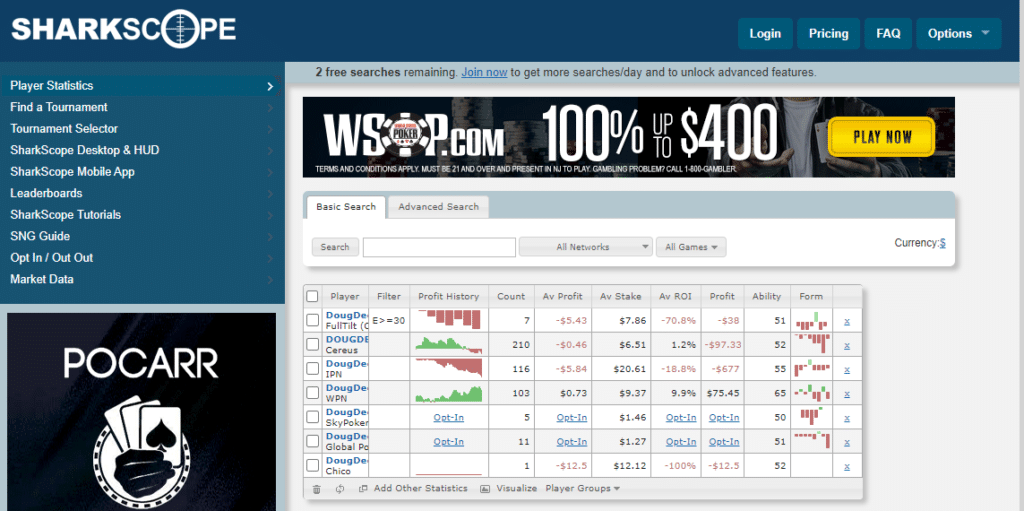Viewport: 1024px width, 511px height.
Task: Open the All Games dropdown
Action: click(691, 247)
